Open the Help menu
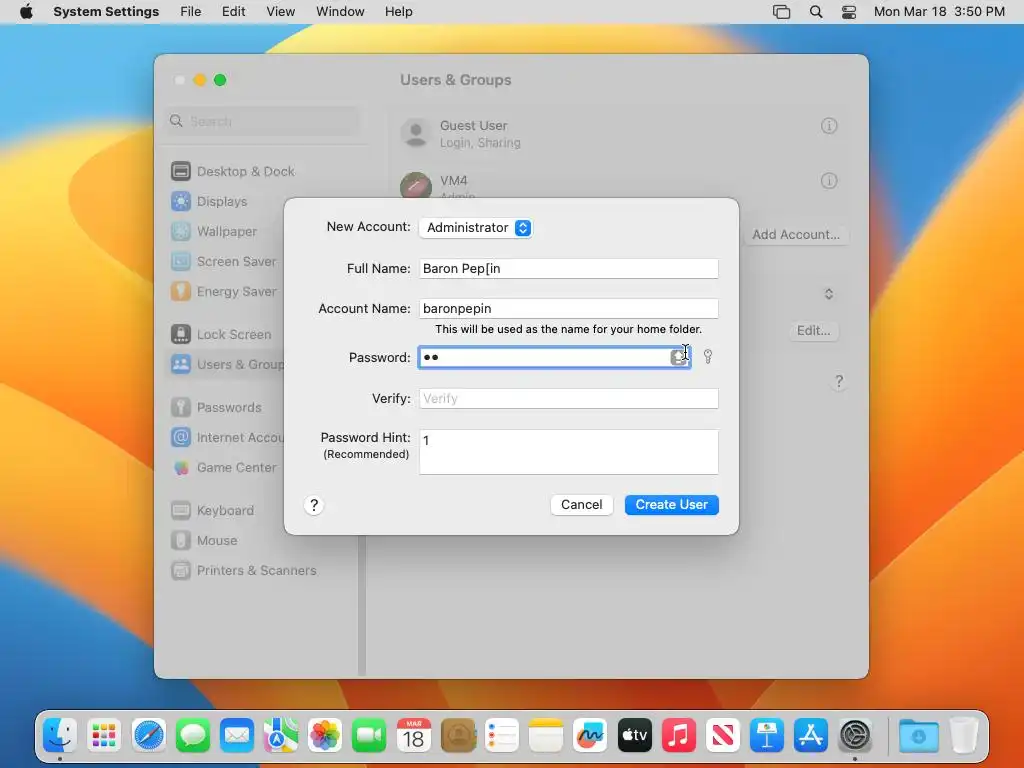This screenshot has width=1024, height=768. click(x=398, y=12)
